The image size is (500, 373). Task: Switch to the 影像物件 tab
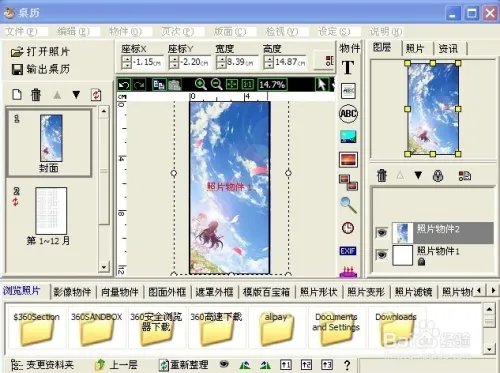(x=72, y=292)
